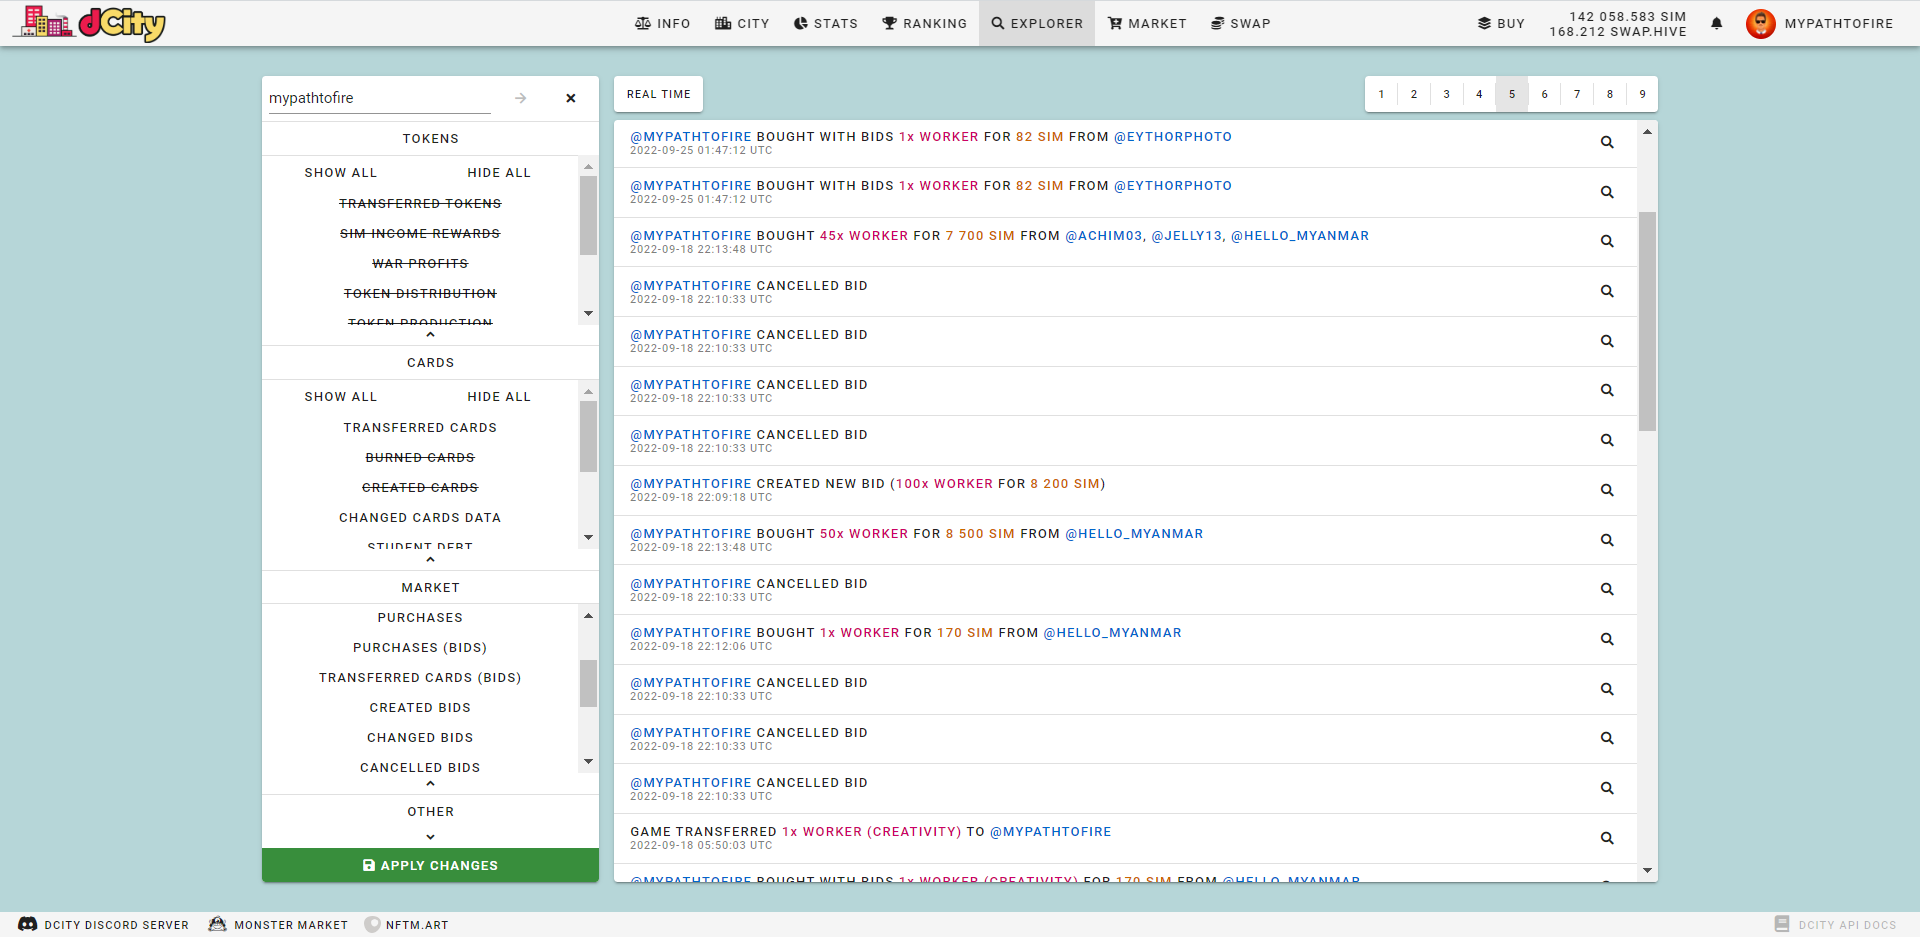
Task: Open the RANKING page
Action: (924, 24)
